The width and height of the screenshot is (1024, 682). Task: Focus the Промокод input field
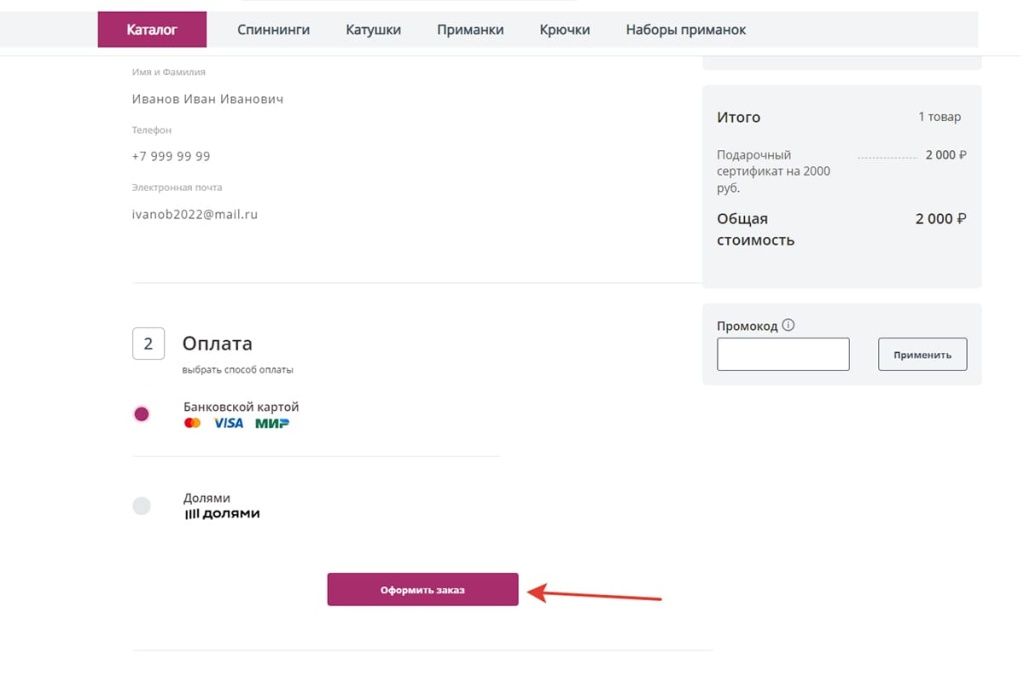pos(783,354)
